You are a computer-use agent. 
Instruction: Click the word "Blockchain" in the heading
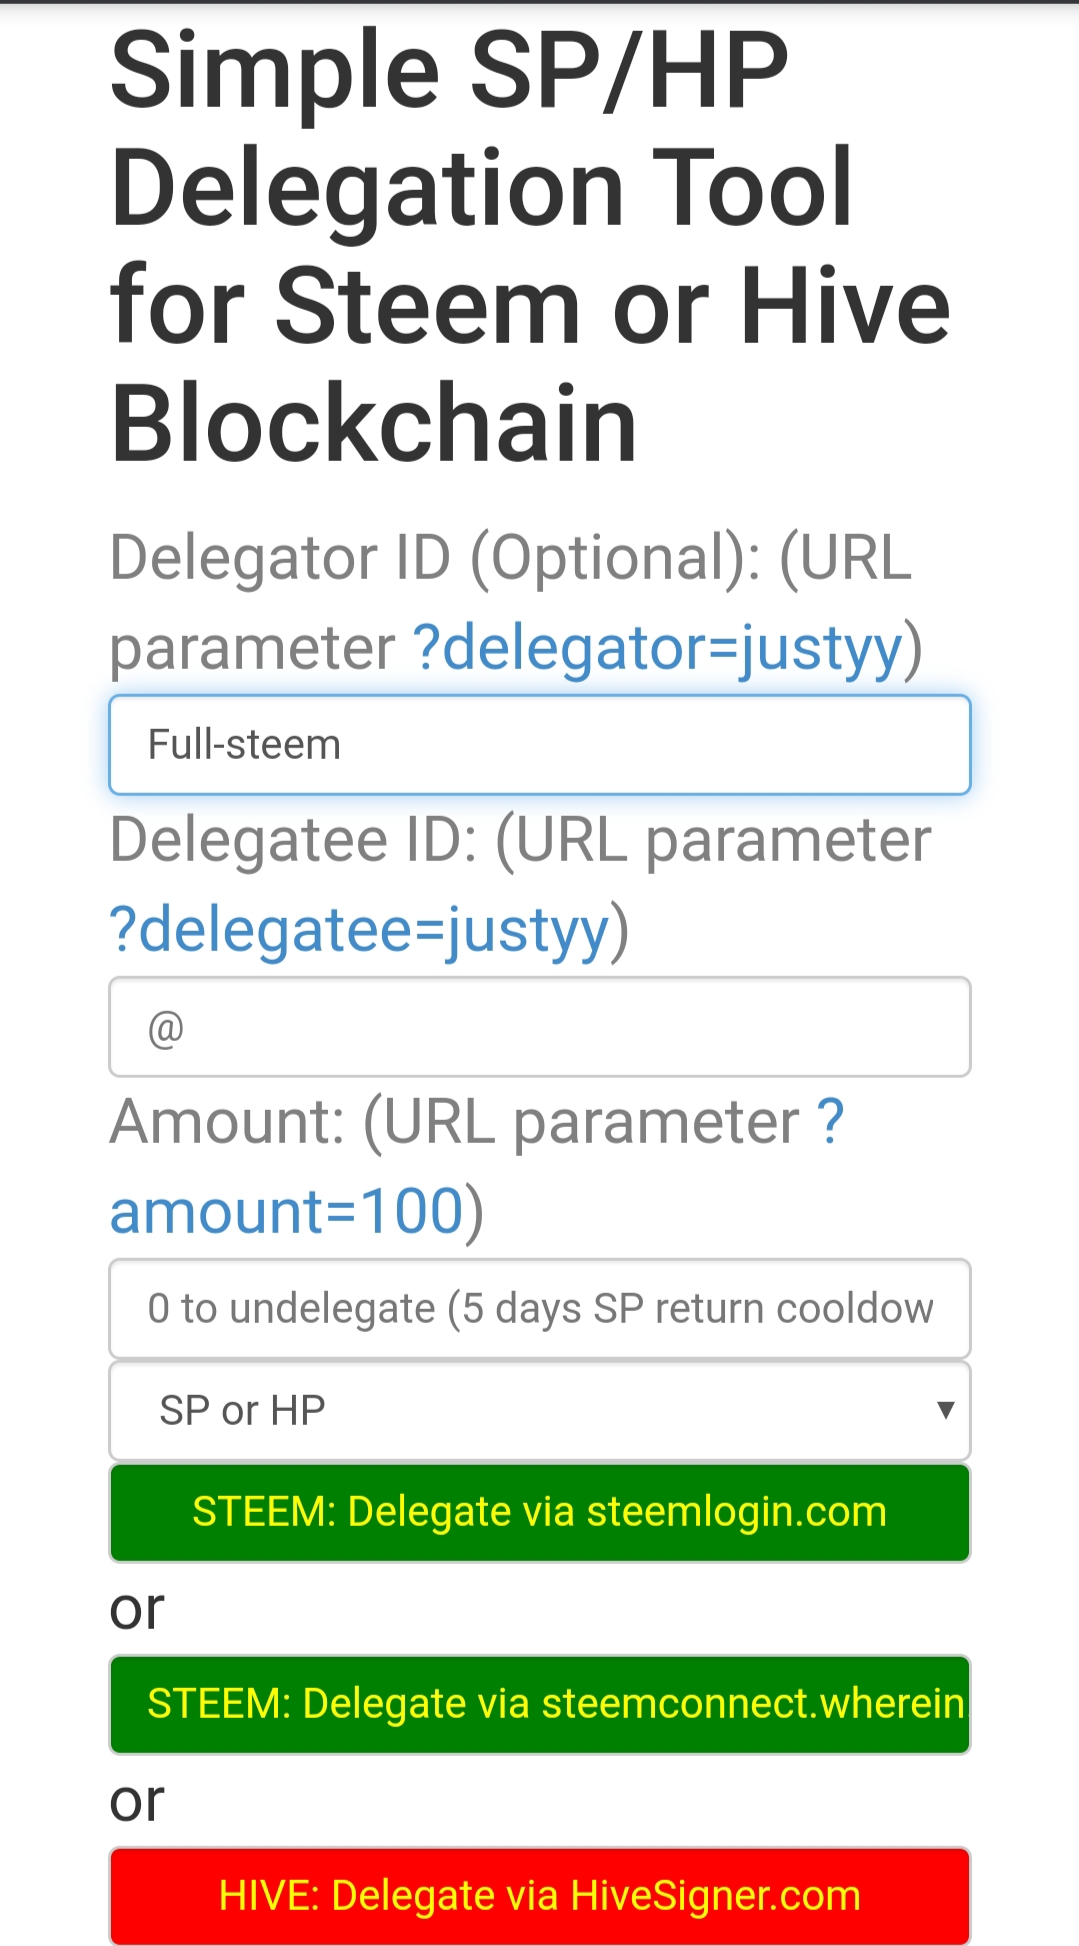(374, 424)
